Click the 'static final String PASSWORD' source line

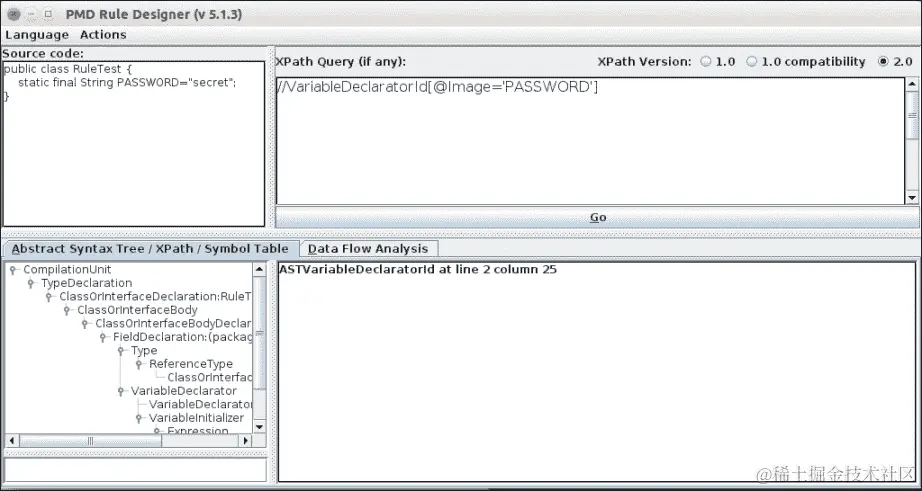tap(127, 83)
